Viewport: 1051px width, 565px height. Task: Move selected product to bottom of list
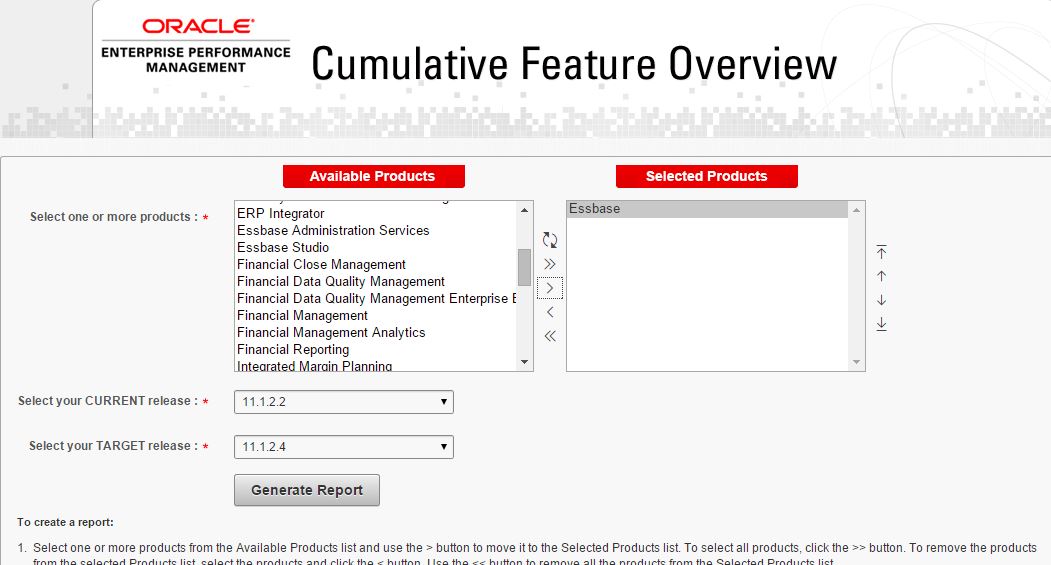(881, 324)
